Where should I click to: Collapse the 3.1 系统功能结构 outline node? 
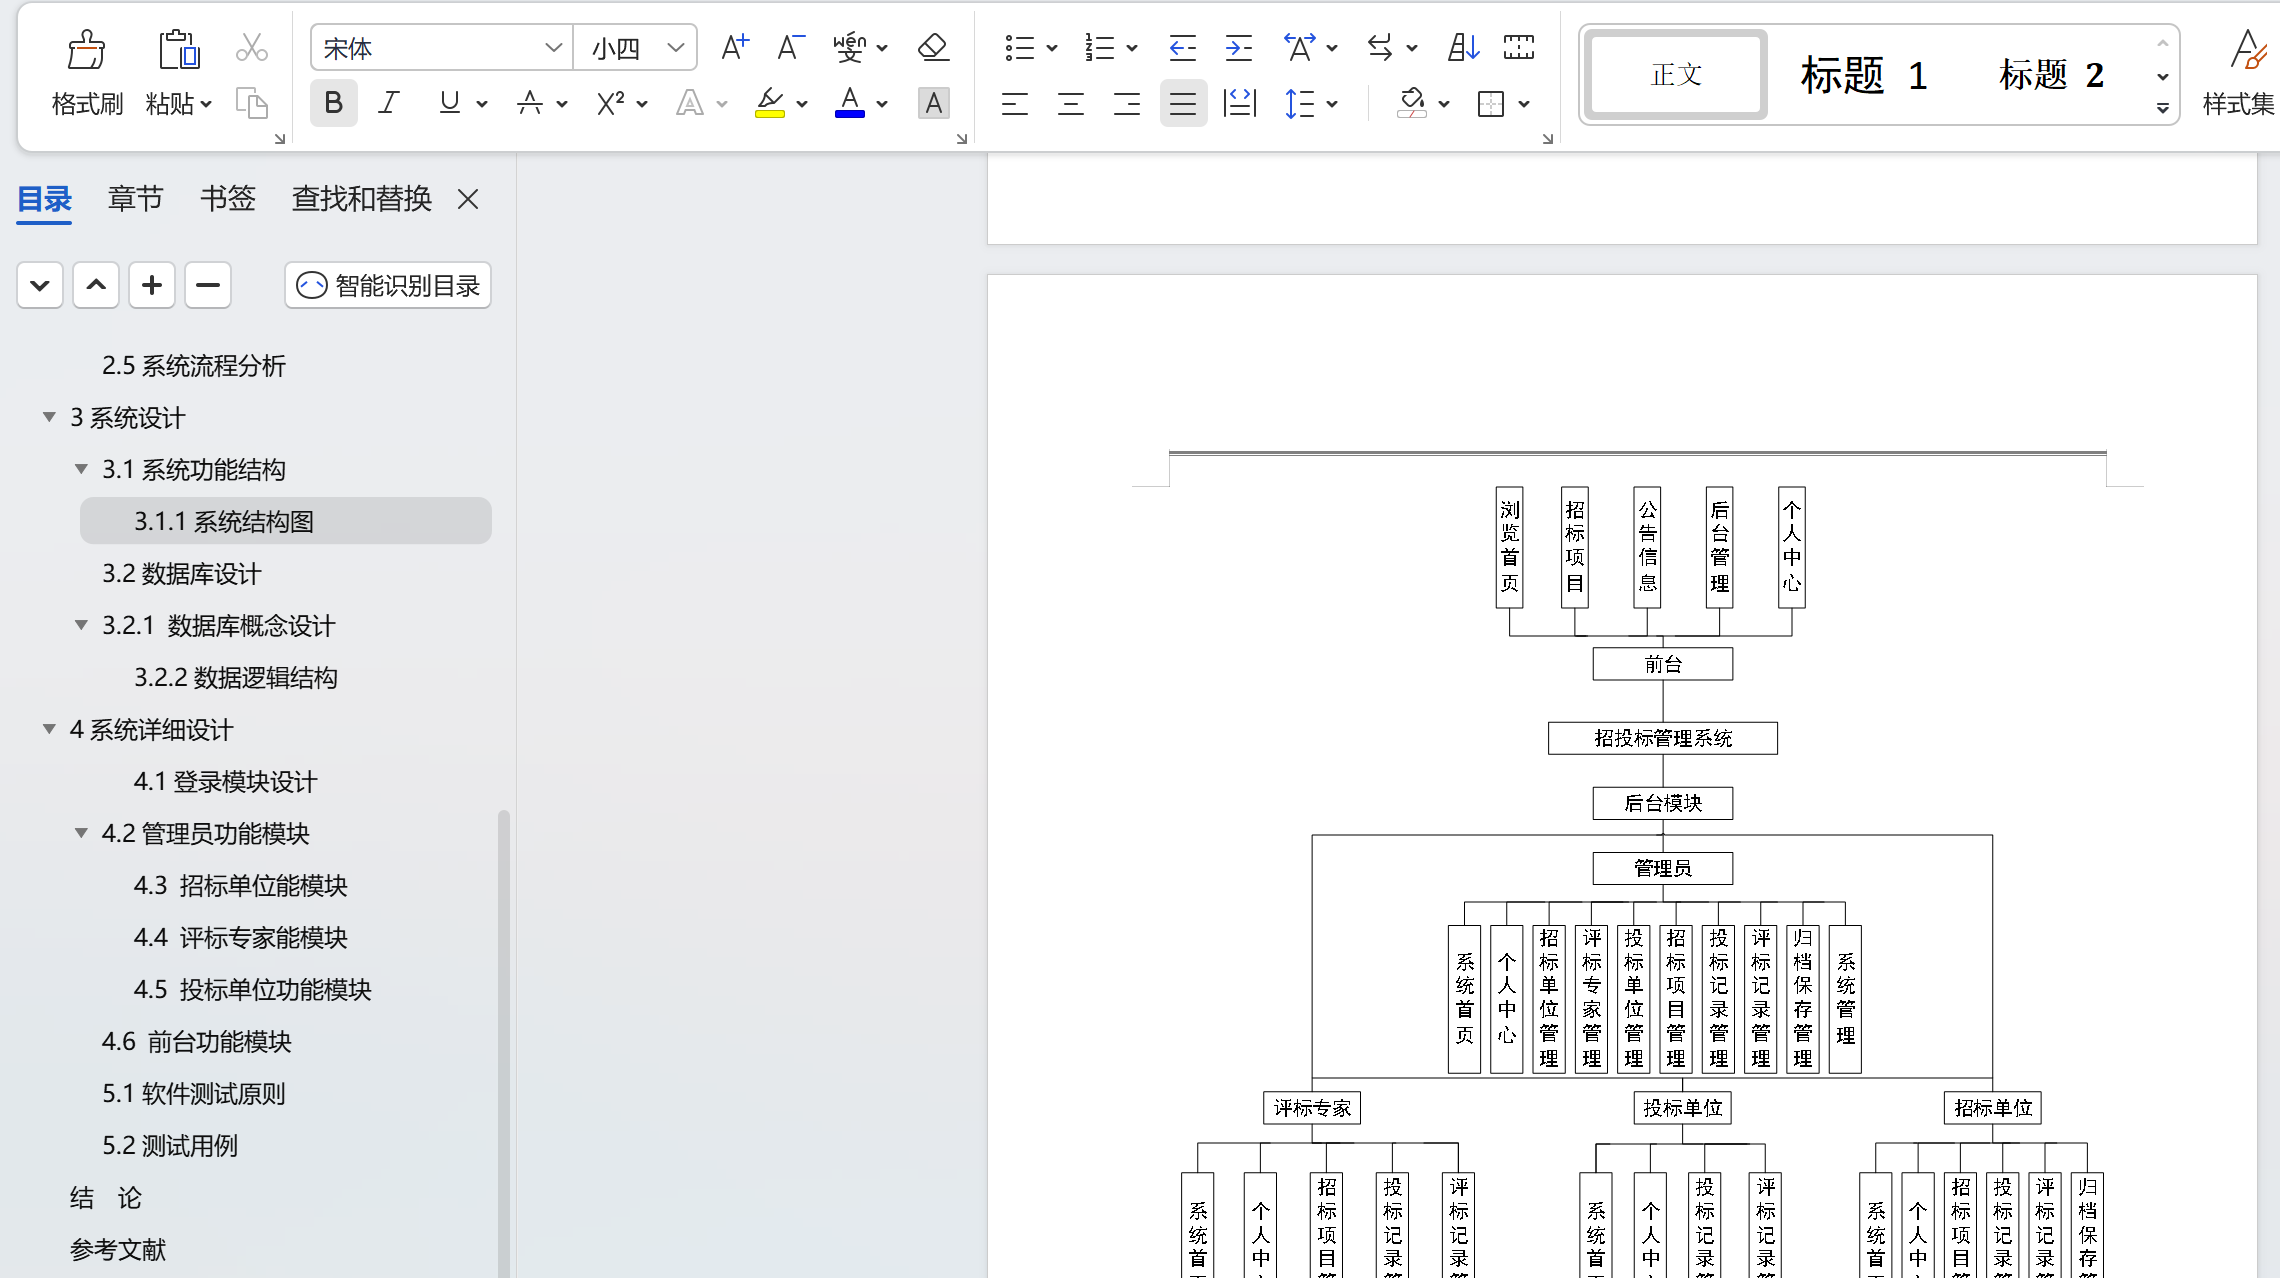(81, 469)
